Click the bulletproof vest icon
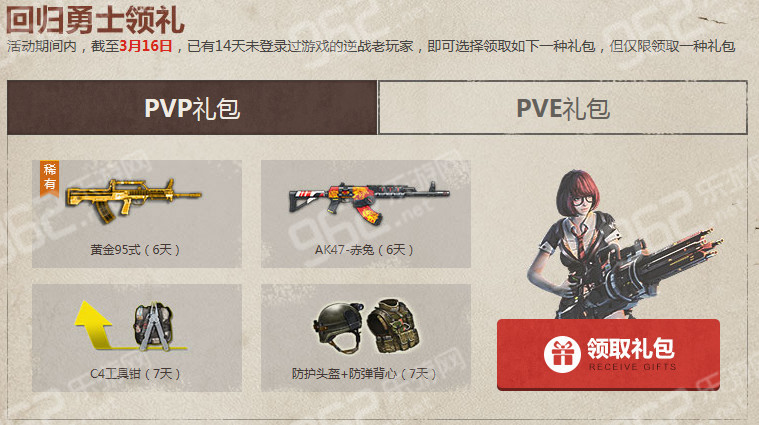Image resolution: width=759 pixels, height=425 pixels. tap(393, 325)
